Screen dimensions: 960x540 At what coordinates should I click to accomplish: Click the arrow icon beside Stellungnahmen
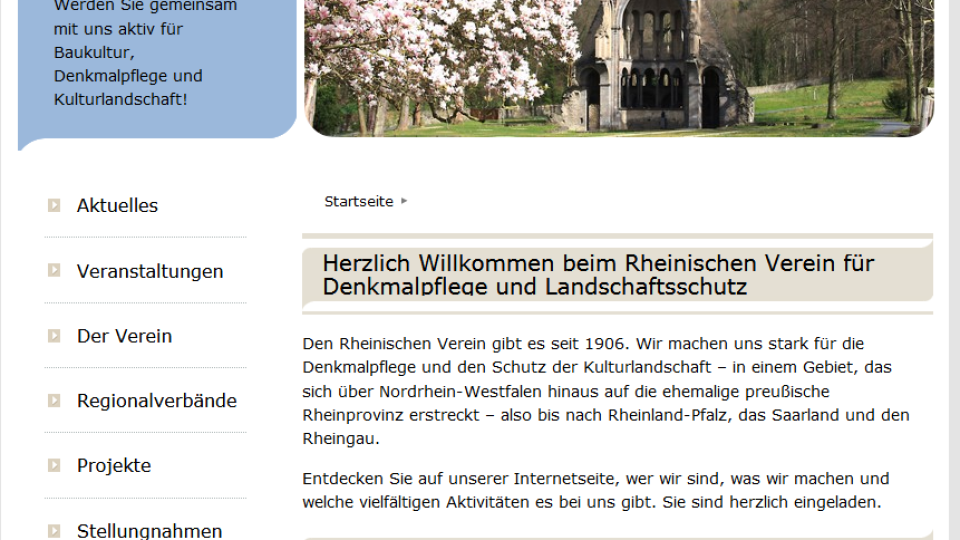point(54,531)
